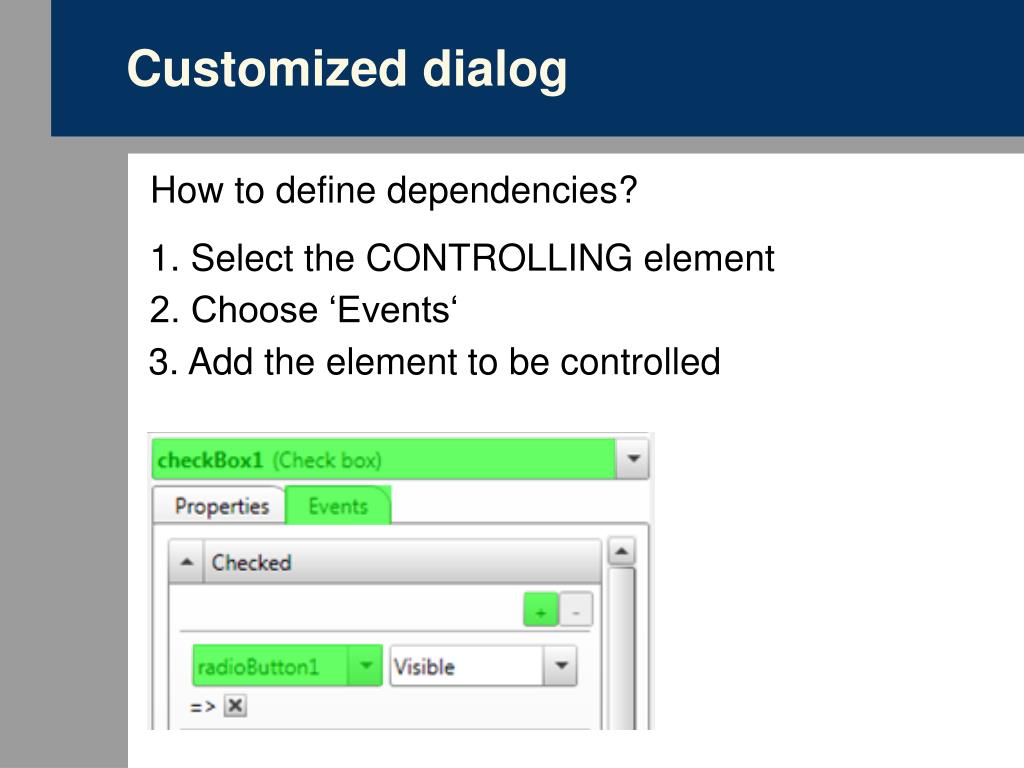Image resolution: width=1024 pixels, height=768 pixels.
Task: Click step 2 Choose 'Events' text
Action: pyautogui.click(x=303, y=310)
